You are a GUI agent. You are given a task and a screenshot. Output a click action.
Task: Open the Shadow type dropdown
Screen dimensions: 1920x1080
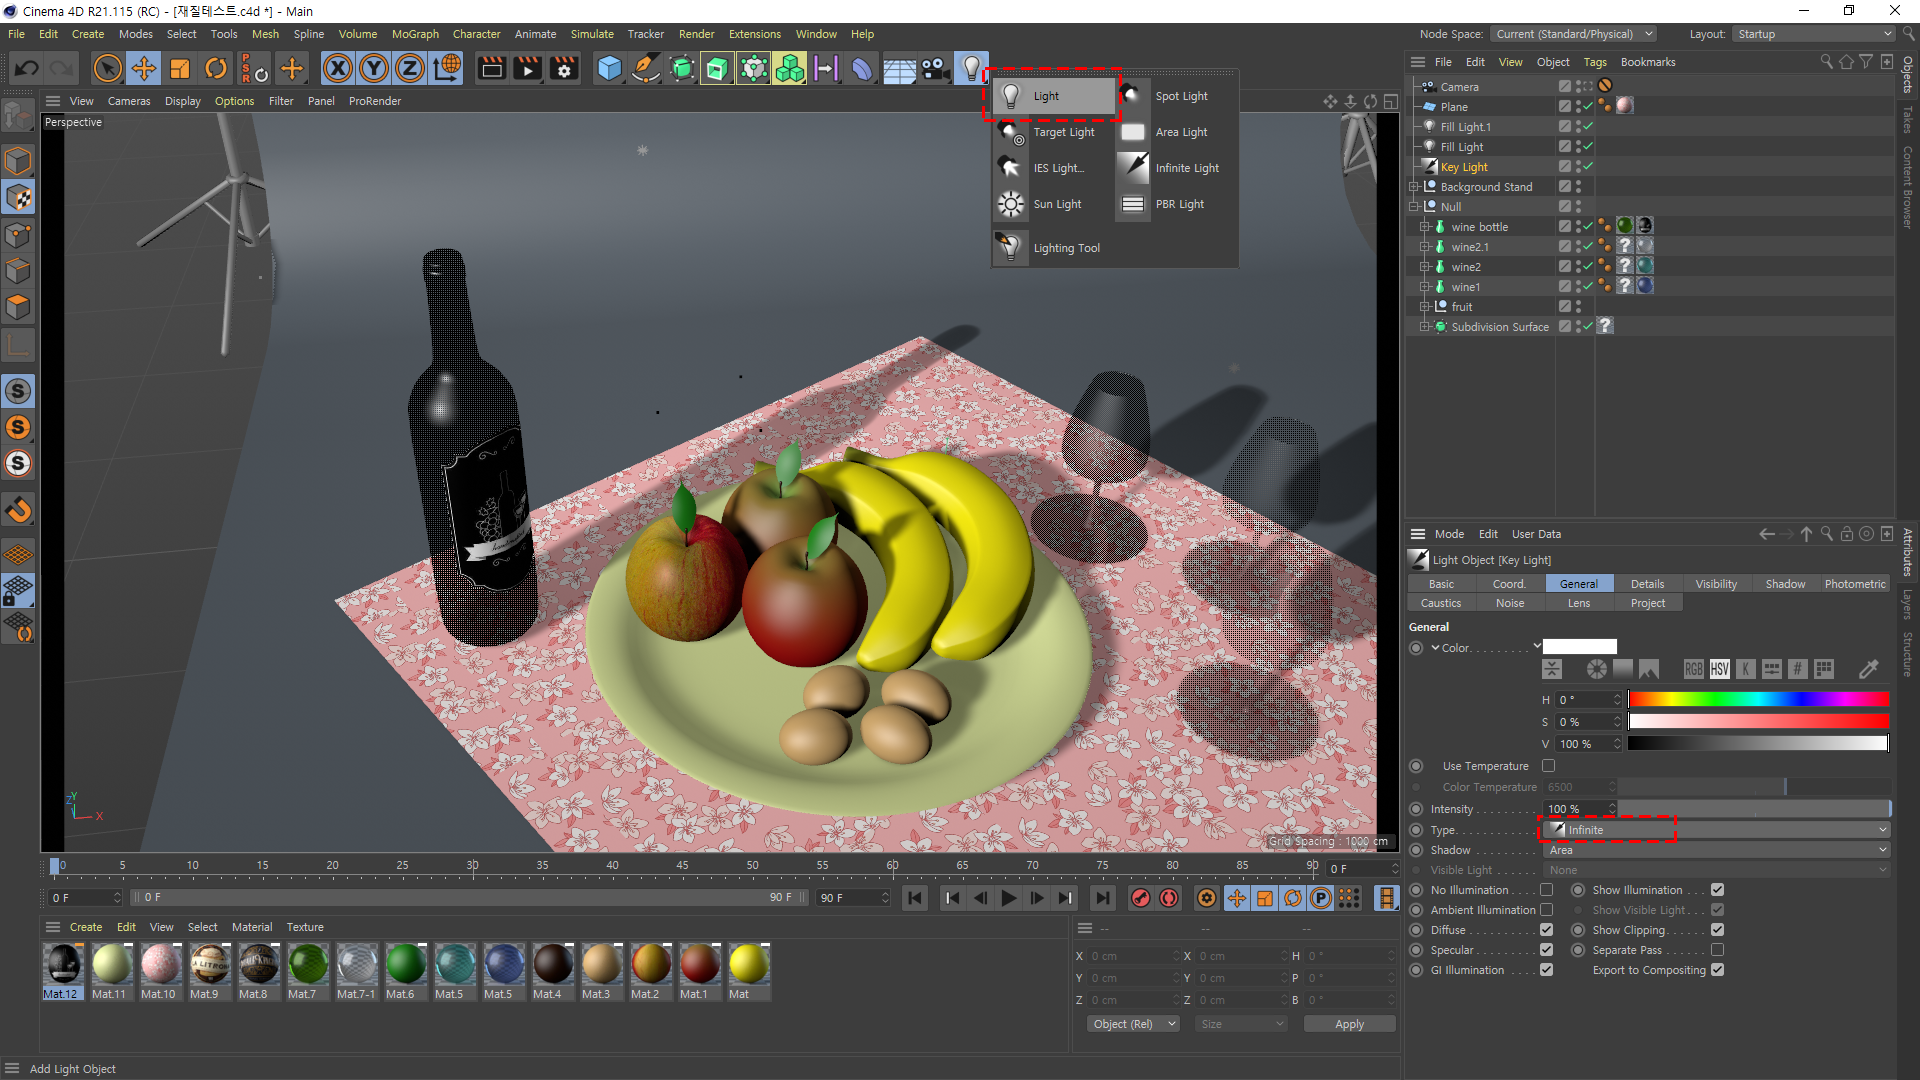(1716, 850)
